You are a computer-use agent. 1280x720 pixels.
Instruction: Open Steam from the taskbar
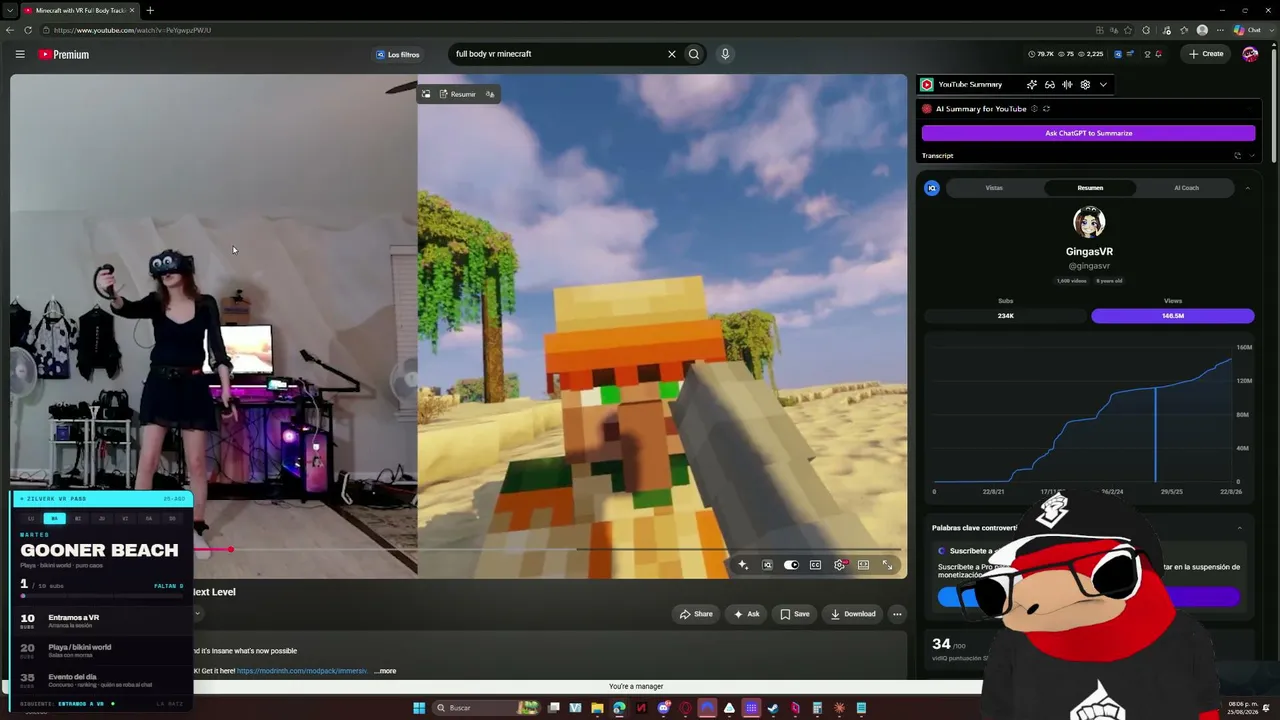(773, 708)
